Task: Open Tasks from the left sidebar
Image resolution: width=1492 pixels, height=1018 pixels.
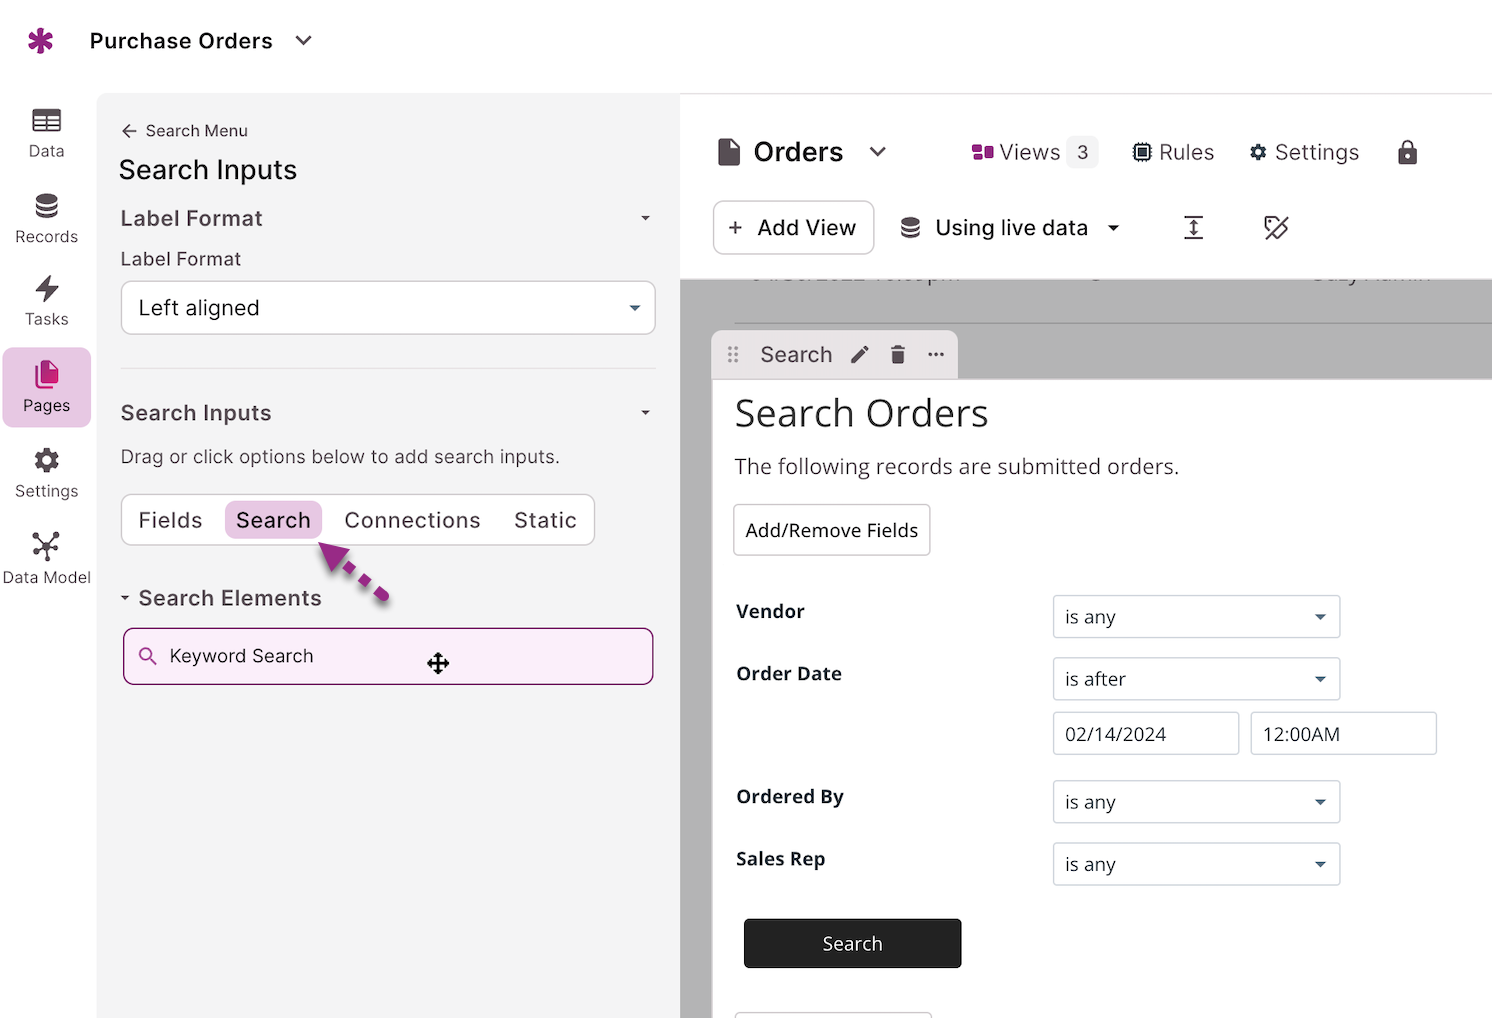Action: [46, 301]
